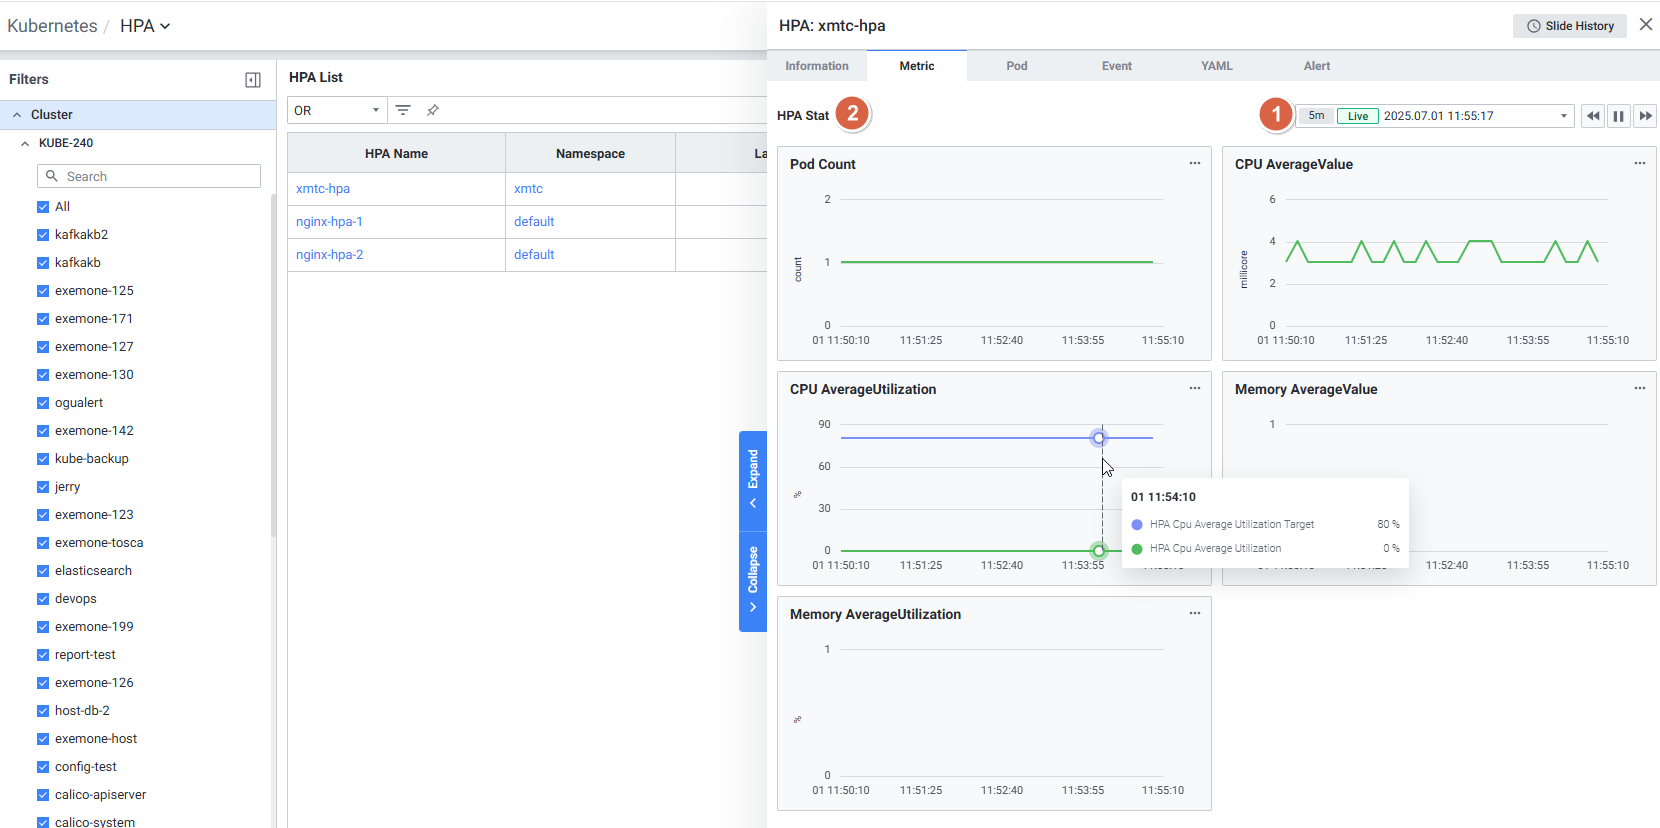Pause the live metric updates
Viewport: 1660px width, 828px height.
[1619, 116]
